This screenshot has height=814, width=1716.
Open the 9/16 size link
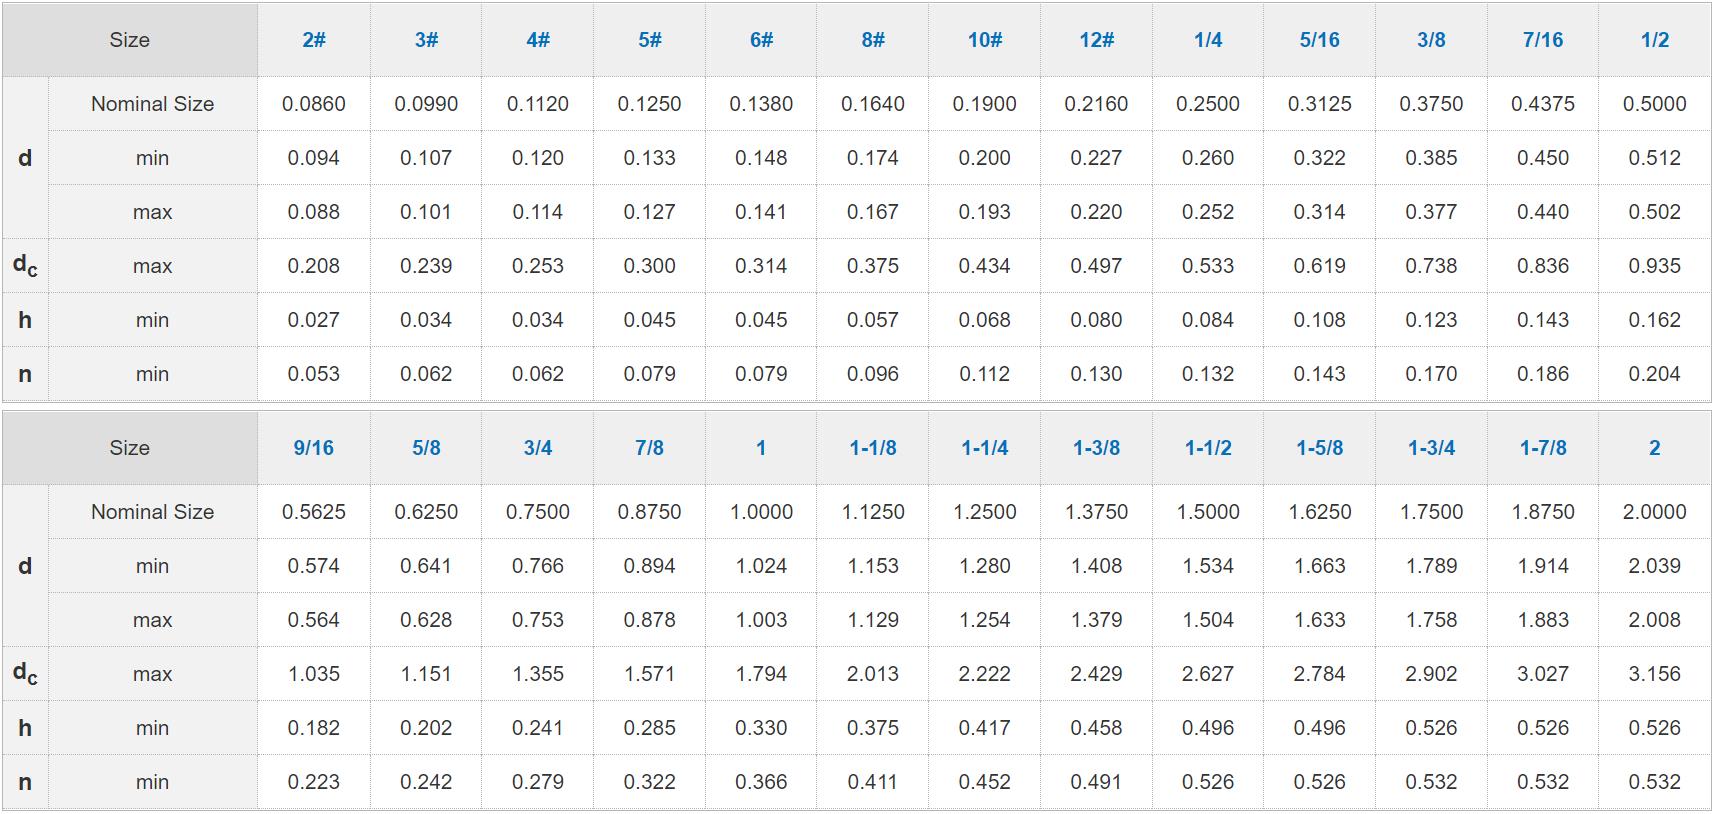pyautogui.click(x=314, y=448)
